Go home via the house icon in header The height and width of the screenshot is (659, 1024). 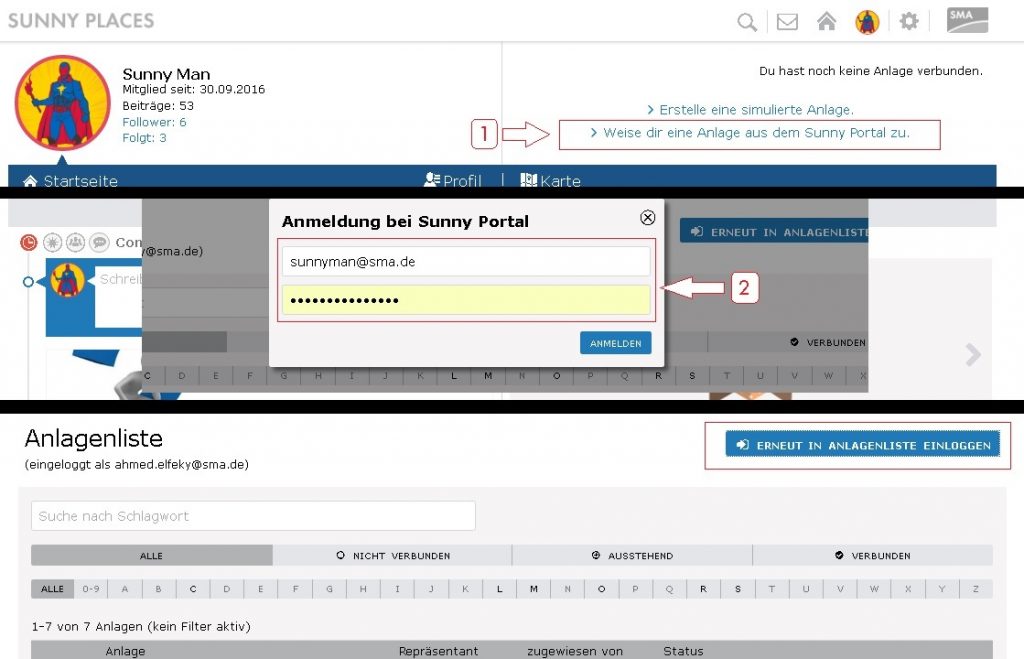click(827, 22)
